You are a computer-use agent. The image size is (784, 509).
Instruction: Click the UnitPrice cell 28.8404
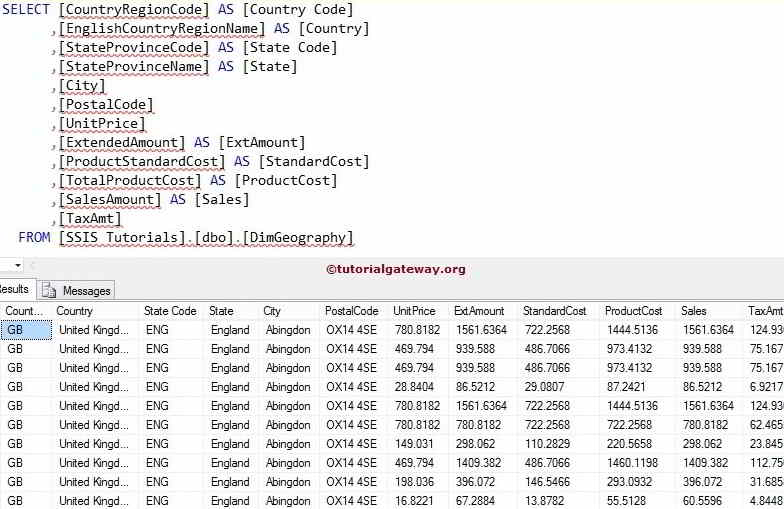click(414, 387)
